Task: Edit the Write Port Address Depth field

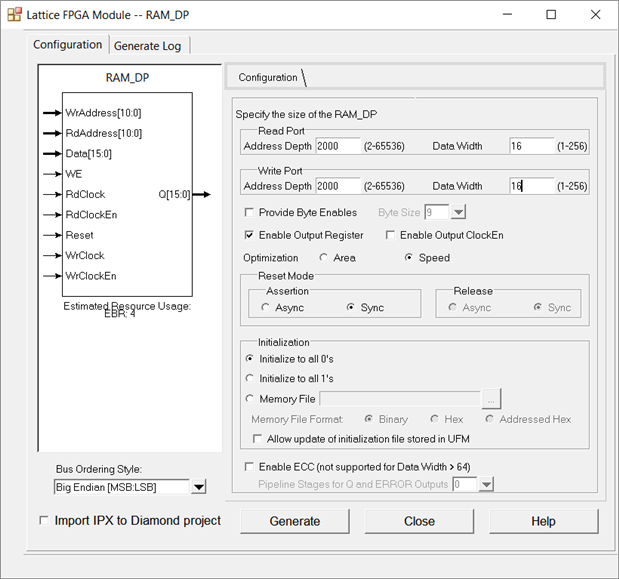Action: 338,186
